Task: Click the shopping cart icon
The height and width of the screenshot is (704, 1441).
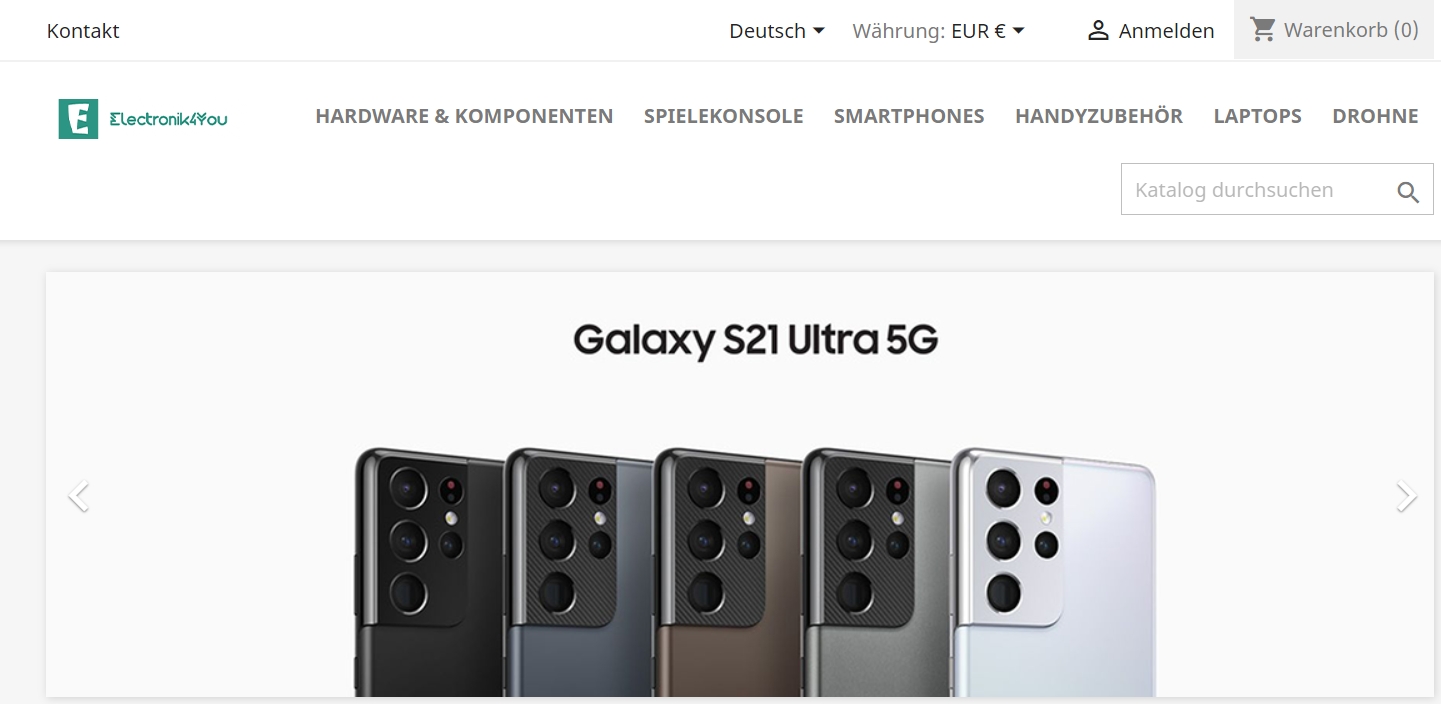Action: [x=1263, y=30]
